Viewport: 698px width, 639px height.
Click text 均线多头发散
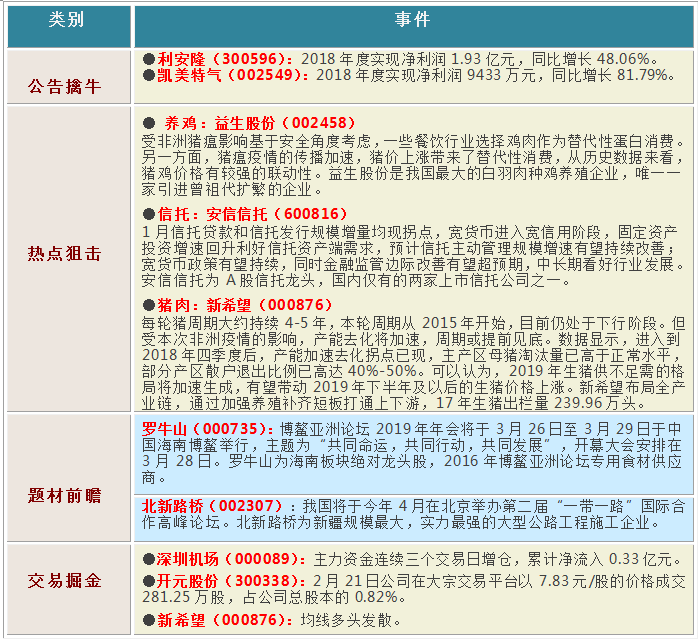pos(346,619)
